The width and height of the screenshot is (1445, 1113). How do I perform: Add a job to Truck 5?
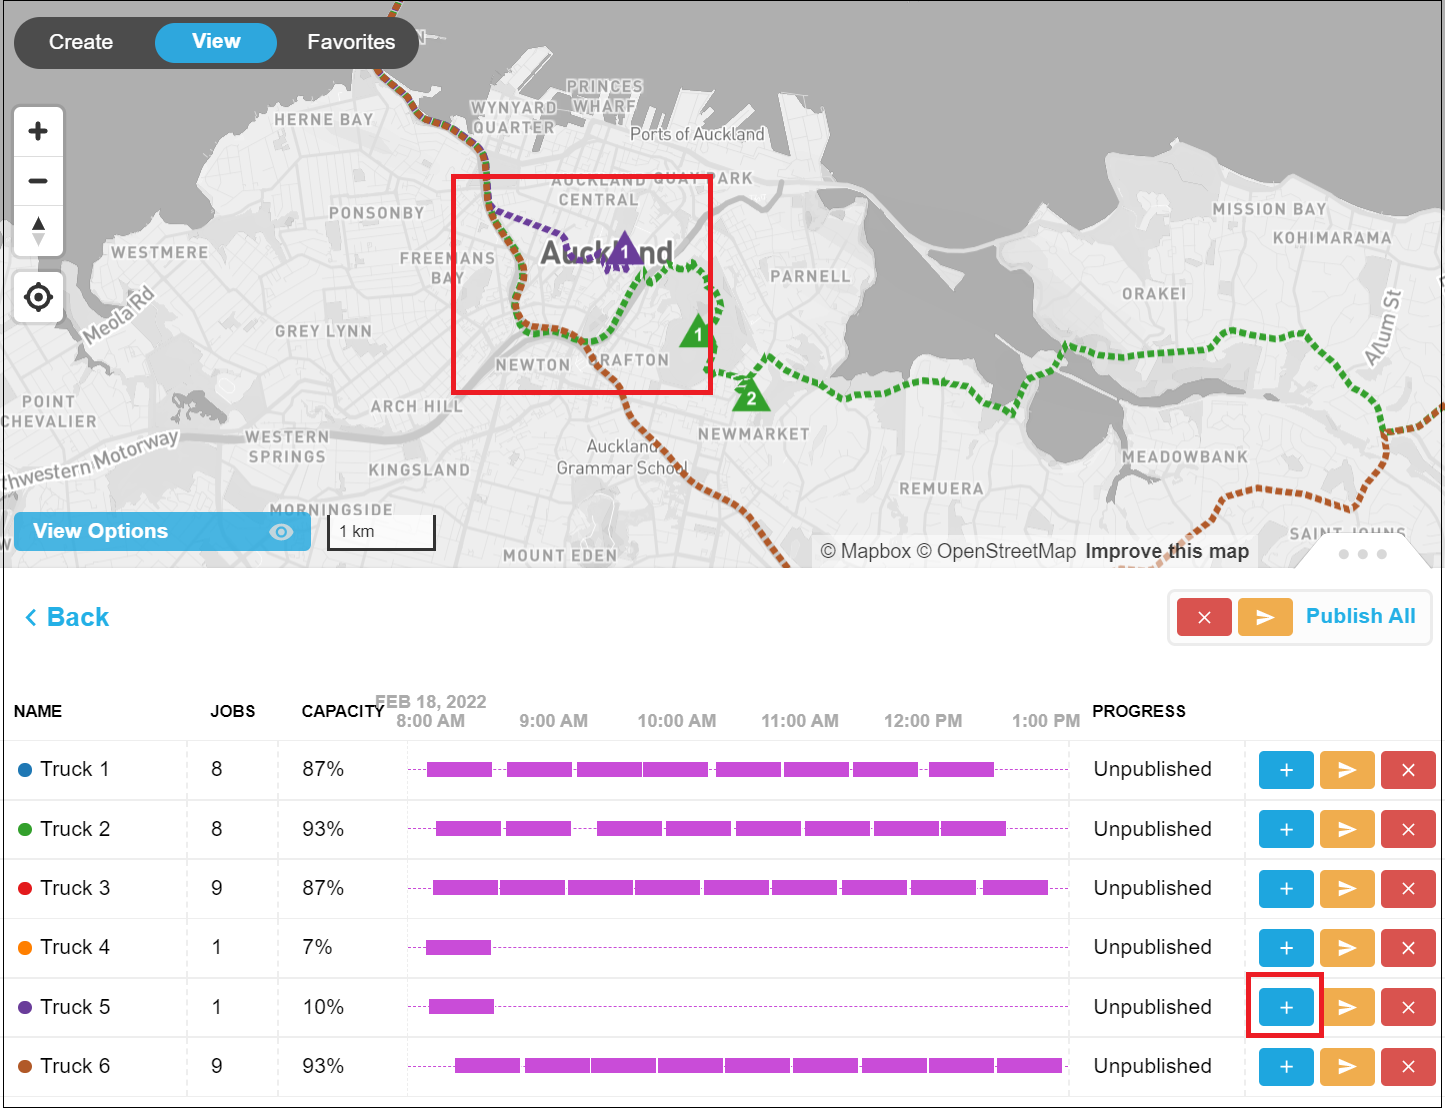tap(1286, 1007)
